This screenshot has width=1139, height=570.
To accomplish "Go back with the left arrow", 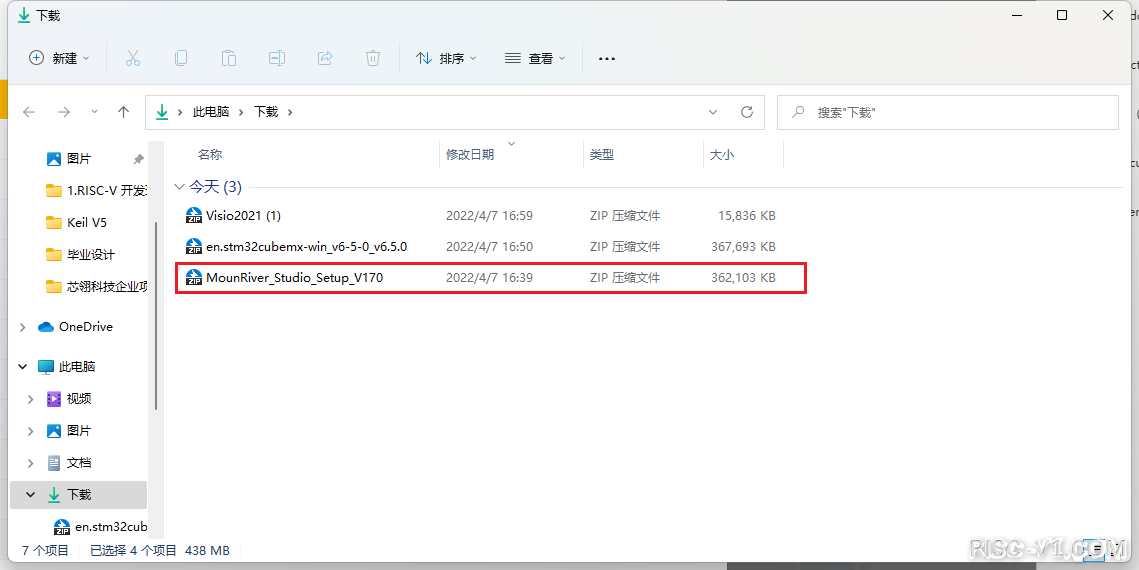I will point(29,112).
